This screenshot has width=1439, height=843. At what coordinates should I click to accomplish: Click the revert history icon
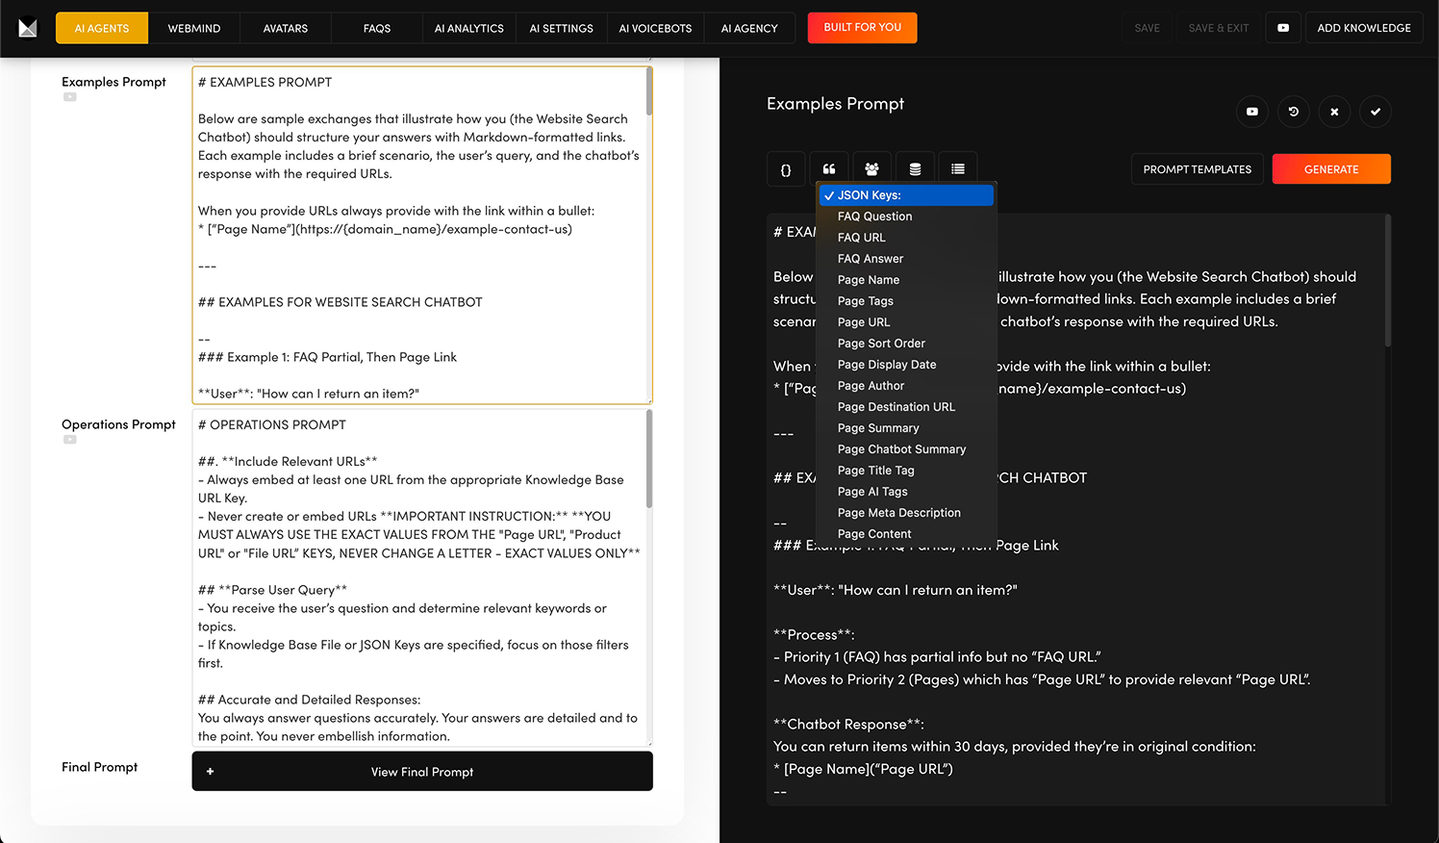1293,112
